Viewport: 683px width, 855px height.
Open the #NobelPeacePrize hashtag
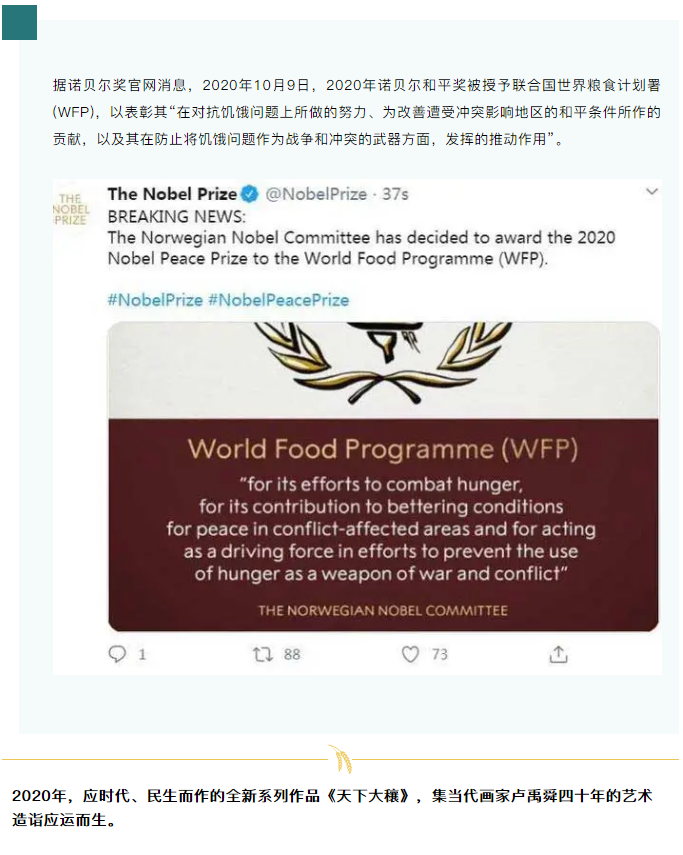click(278, 300)
